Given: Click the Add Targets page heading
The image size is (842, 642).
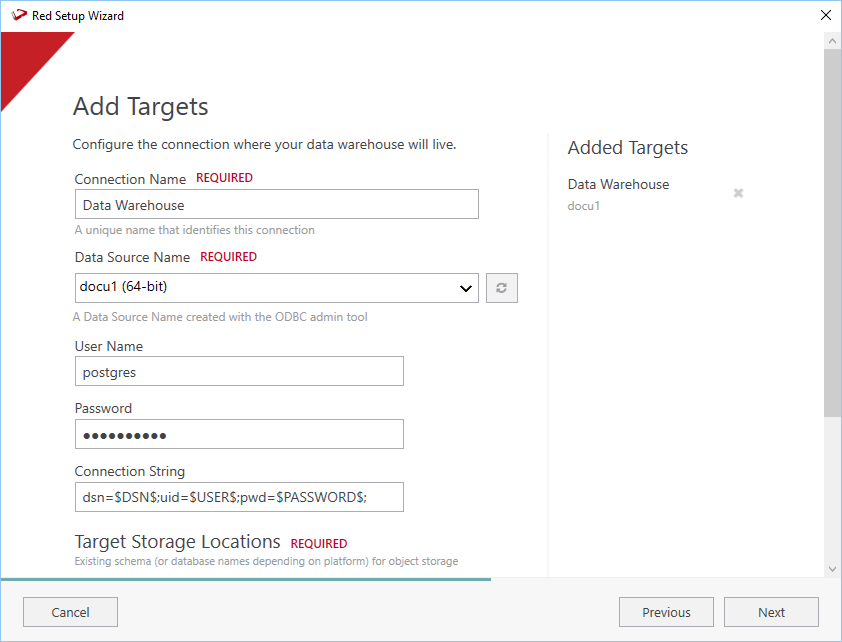Looking at the screenshot, I should [141, 107].
